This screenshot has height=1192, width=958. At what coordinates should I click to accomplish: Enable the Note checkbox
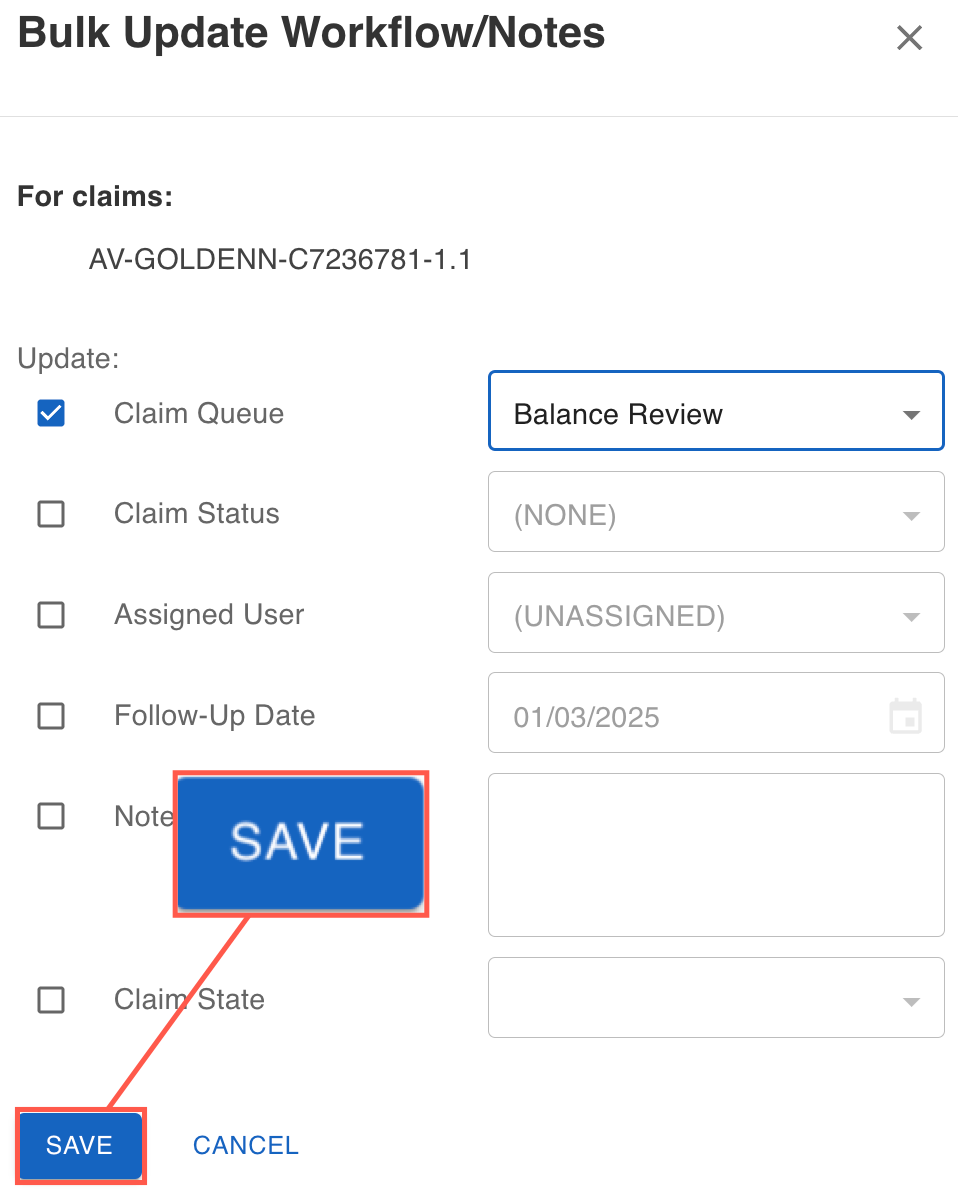tap(51, 817)
